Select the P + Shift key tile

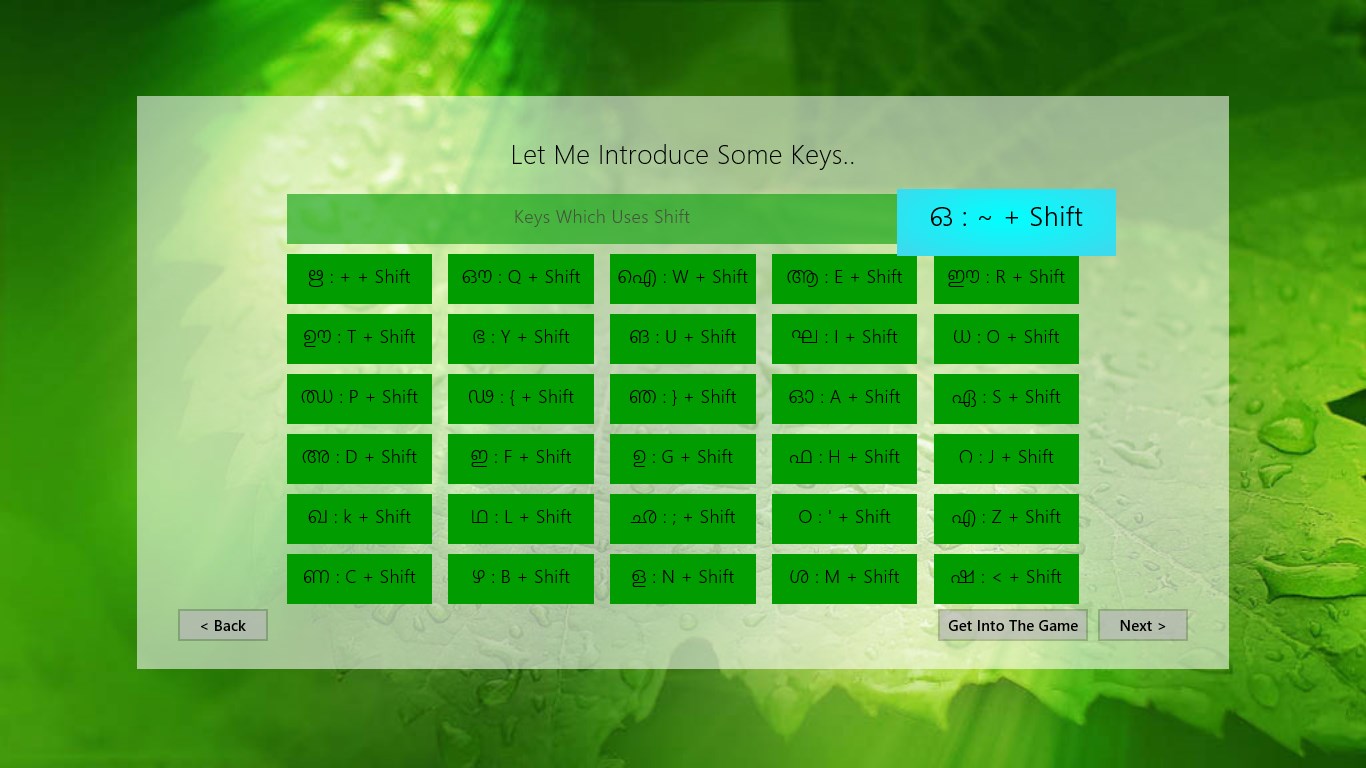(359, 398)
